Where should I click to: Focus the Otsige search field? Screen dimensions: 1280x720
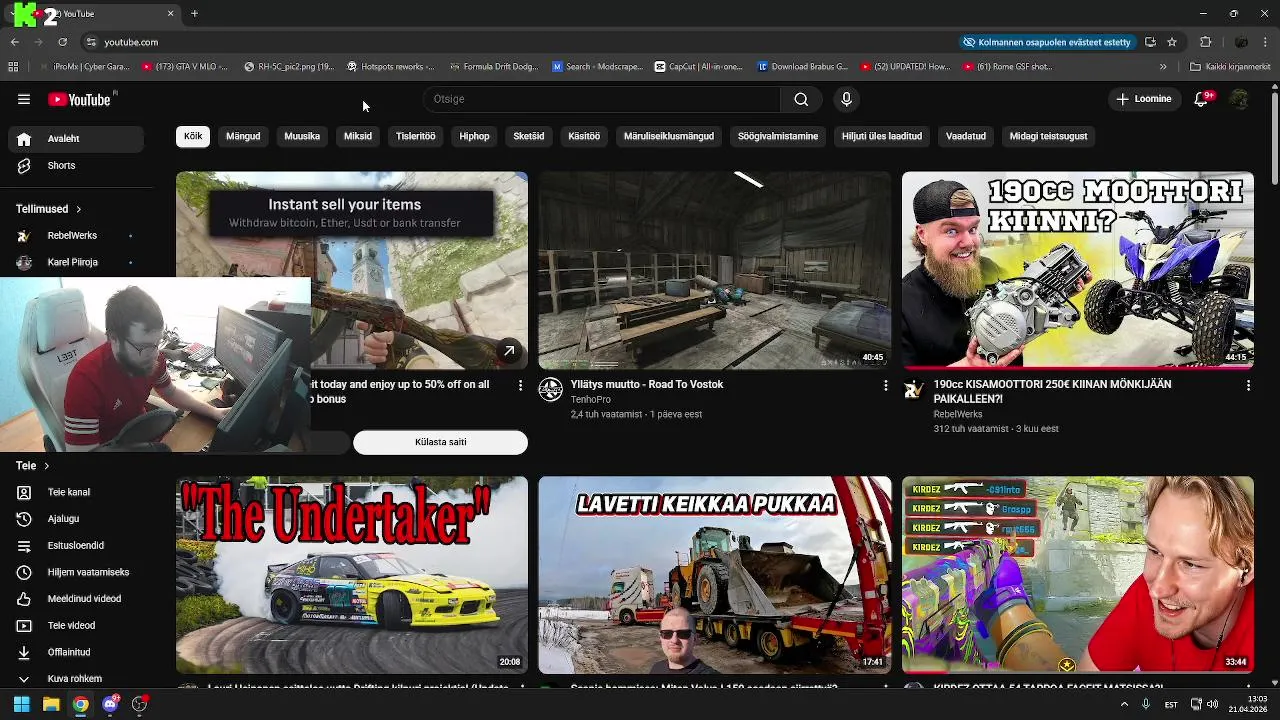[x=602, y=99]
